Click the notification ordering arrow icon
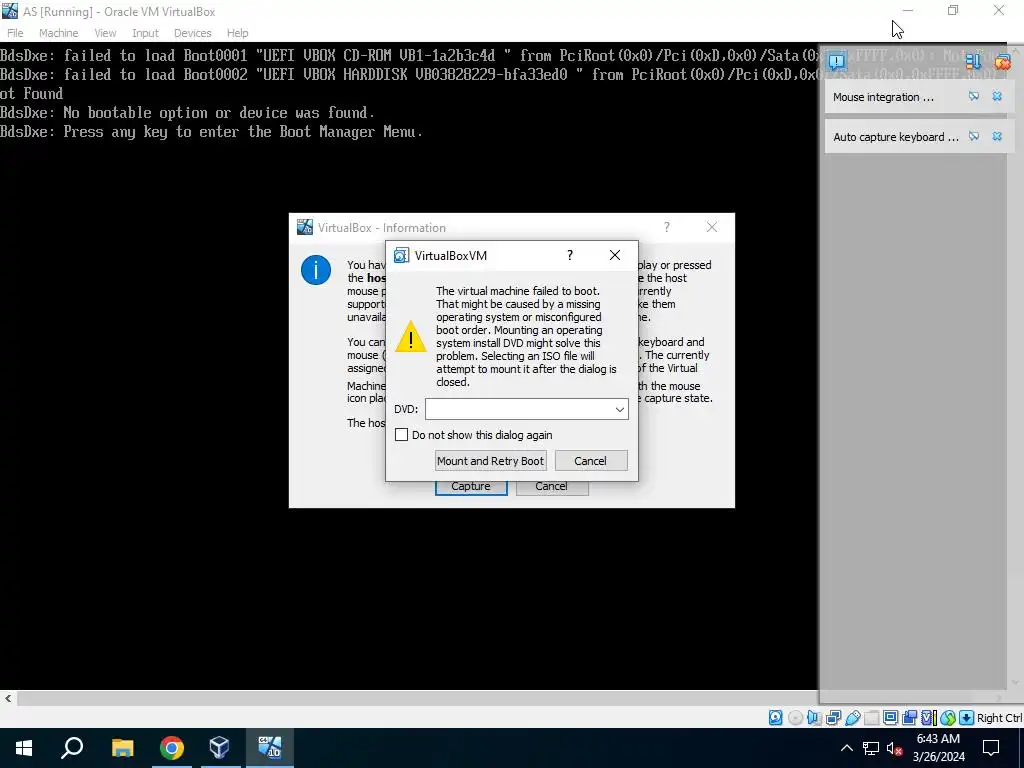The width and height of the screenshot is (1024, 768). pos(973,61)
